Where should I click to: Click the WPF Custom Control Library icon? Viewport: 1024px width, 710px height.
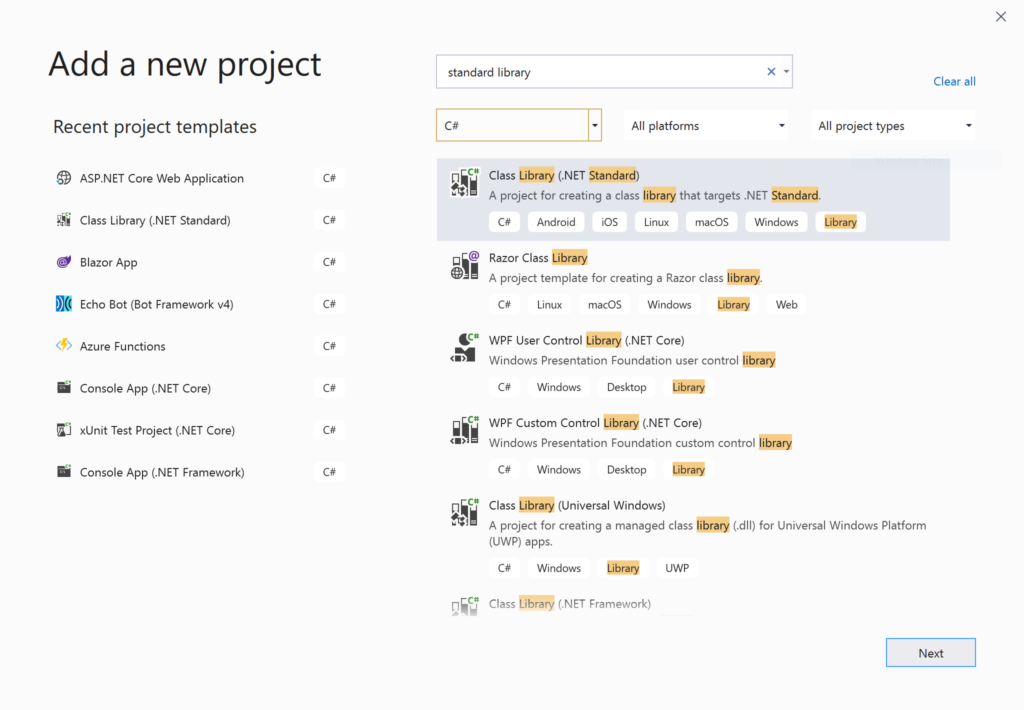pyautogui.click(x=464, y=430)
